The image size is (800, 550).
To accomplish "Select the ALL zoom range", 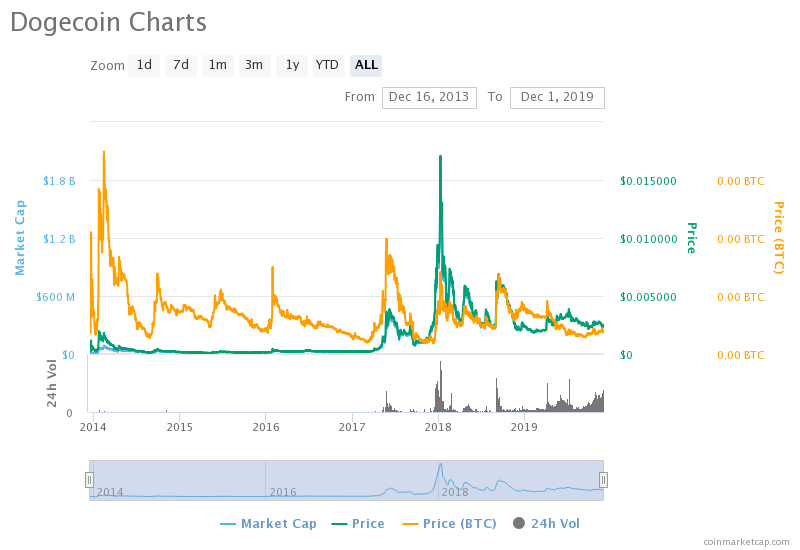I will coord(366,65).
